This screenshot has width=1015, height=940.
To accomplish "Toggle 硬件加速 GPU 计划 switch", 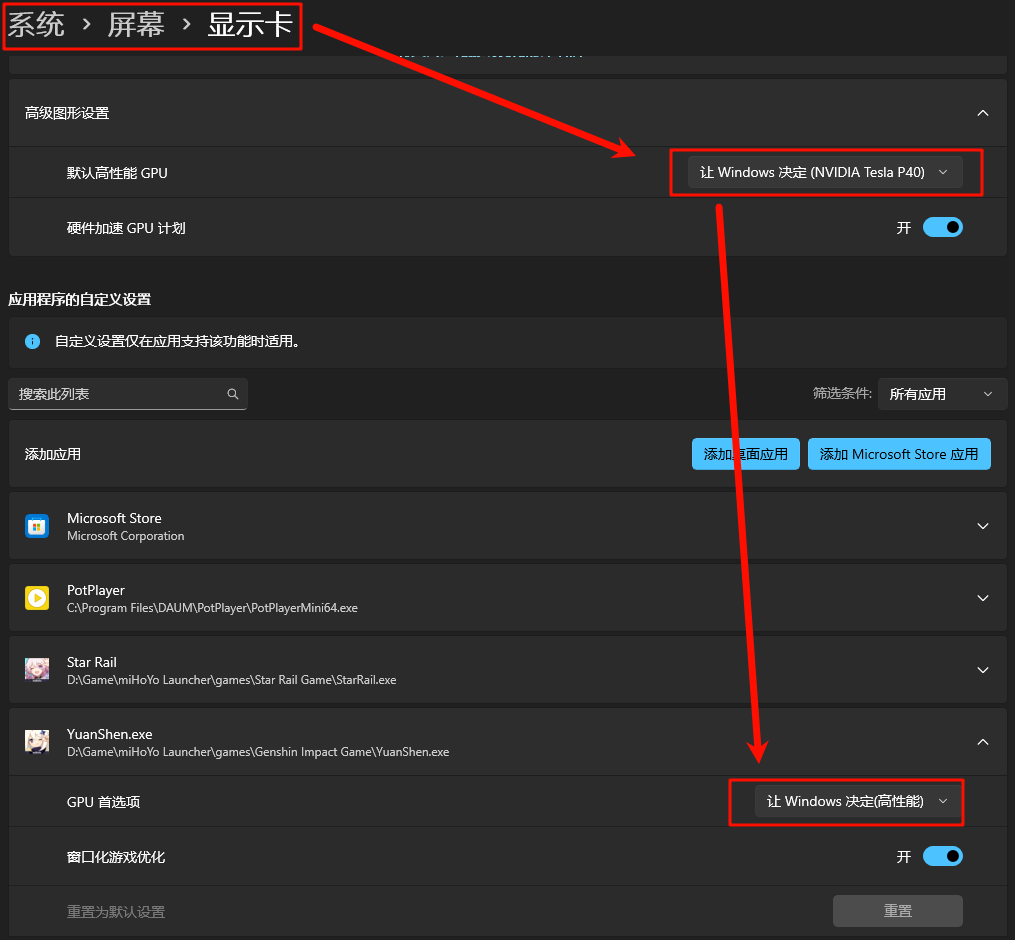I will pyautogui.click(x=942, y=228).
